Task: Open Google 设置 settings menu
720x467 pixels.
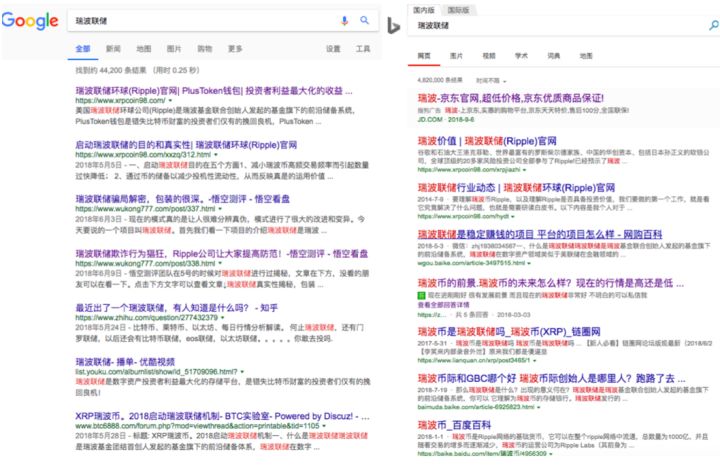Action: (332, 48)
